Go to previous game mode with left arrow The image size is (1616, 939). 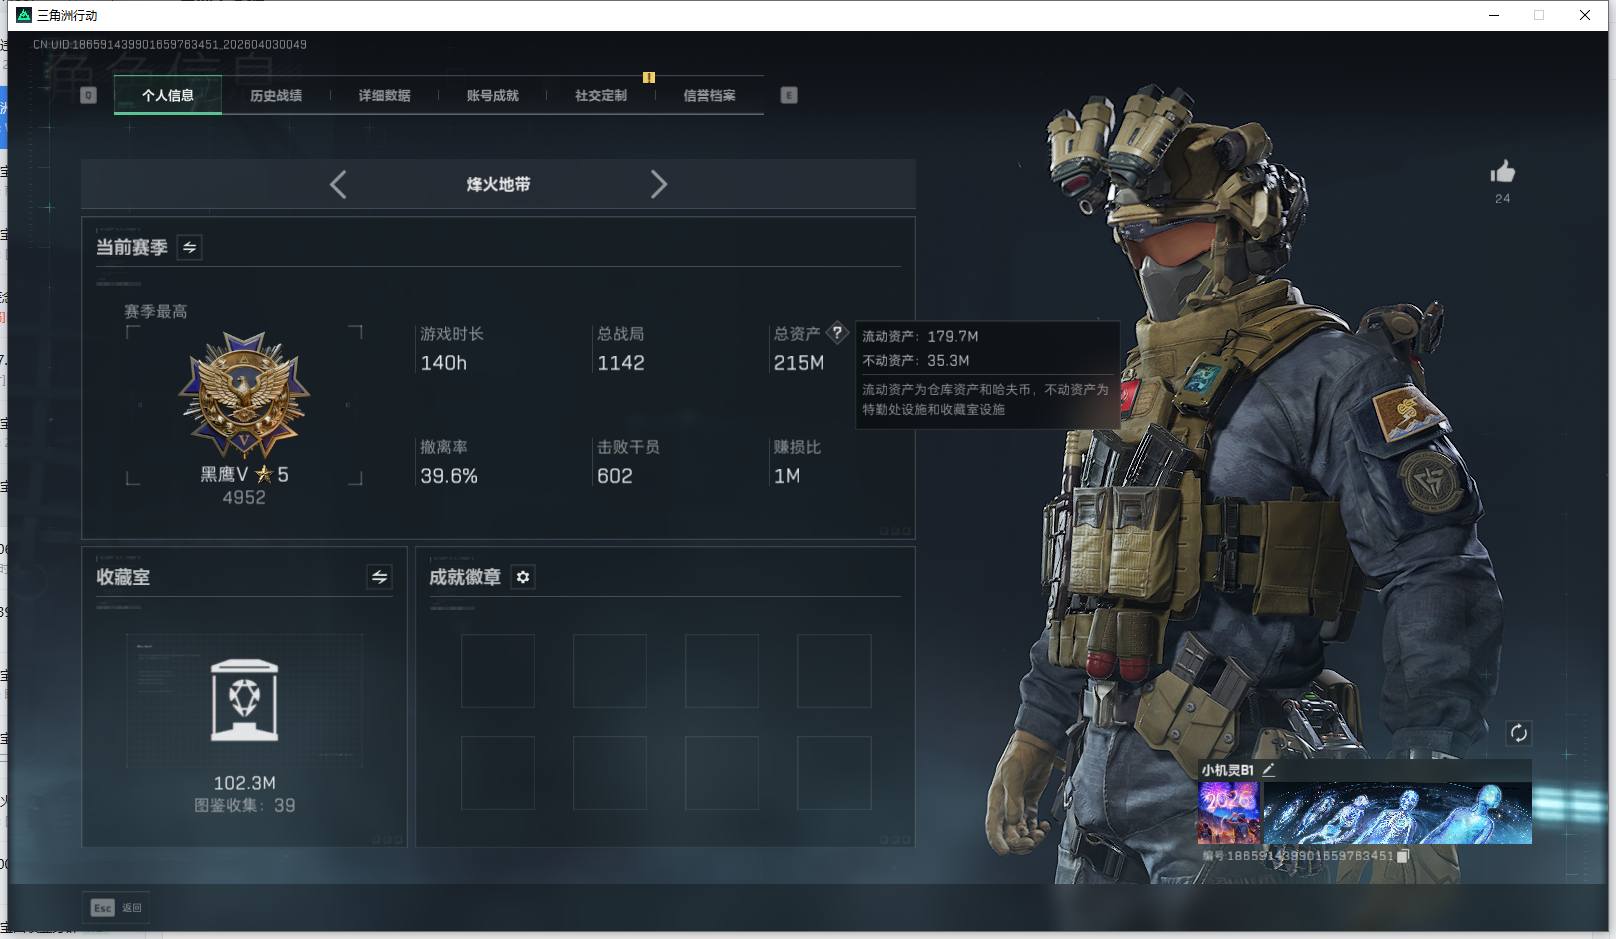tap(338, 184)
